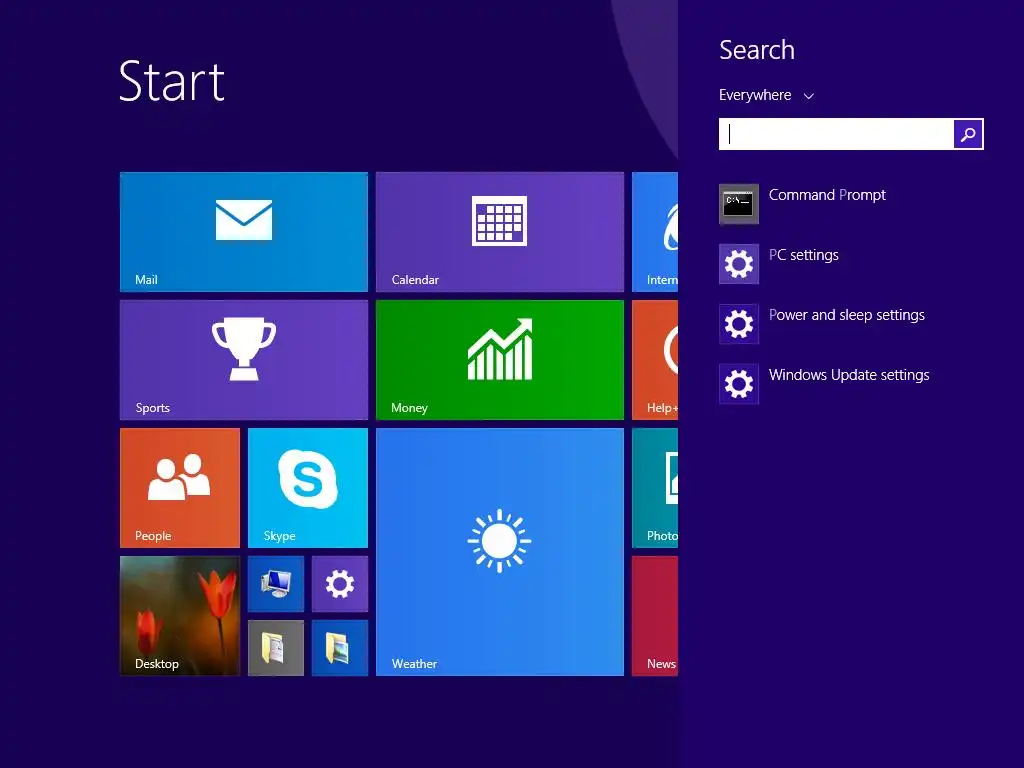The image size is (1024, 768).
Task: Open the Desktop tile with tulips
Action: pyautogui.click(x=180, y=616)
